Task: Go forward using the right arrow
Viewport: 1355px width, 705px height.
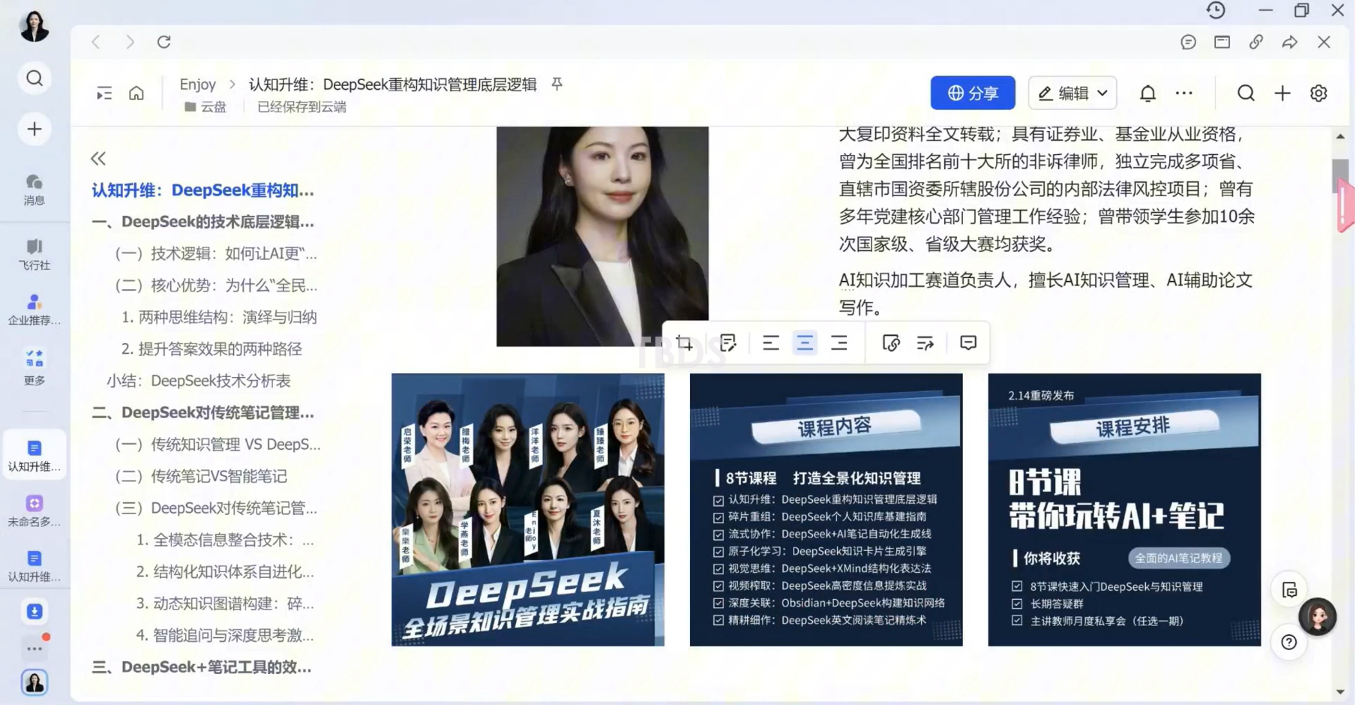Action: (x=130, y=42)
